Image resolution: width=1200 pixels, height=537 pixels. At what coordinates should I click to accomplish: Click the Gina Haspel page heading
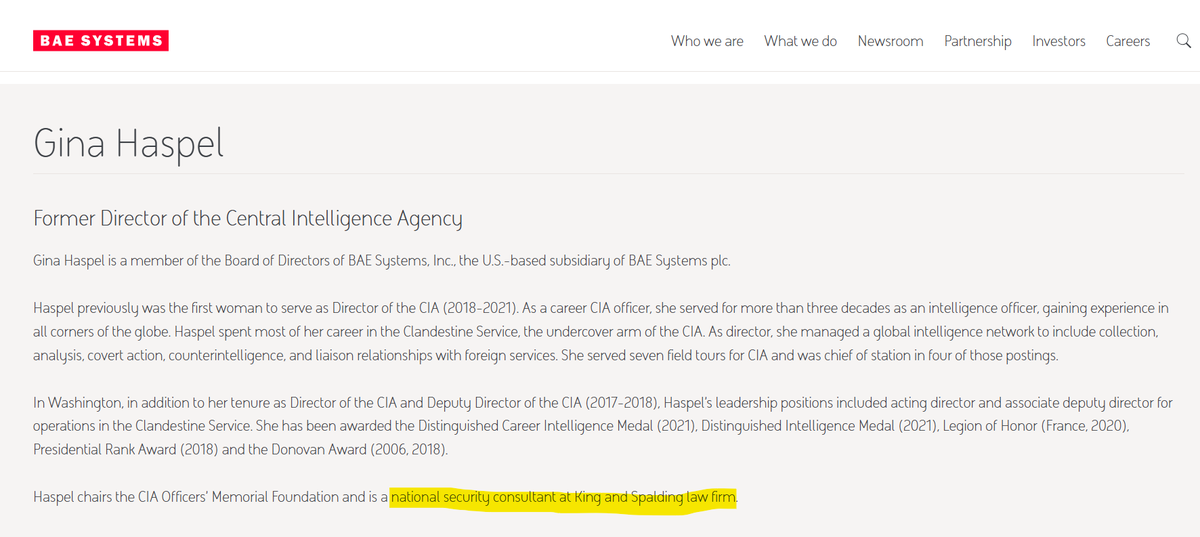coord(128,143)
